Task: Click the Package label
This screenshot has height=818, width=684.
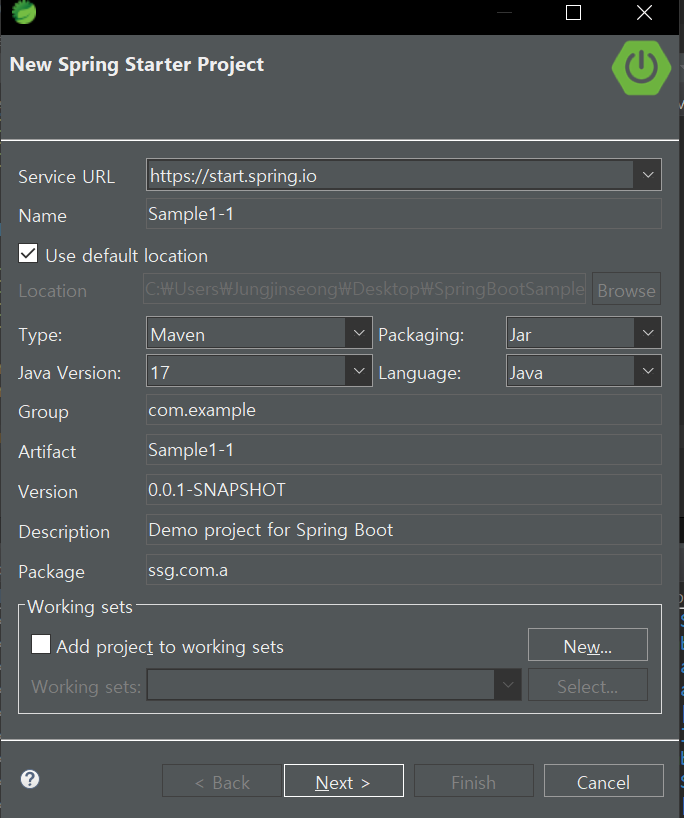Action: 51,572
